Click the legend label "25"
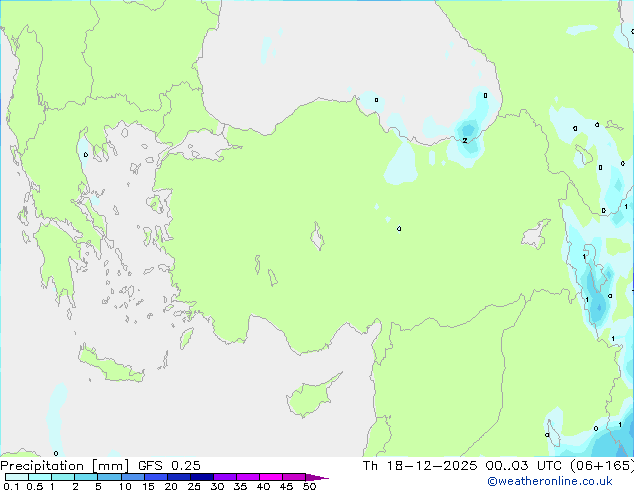 point(194,486)
